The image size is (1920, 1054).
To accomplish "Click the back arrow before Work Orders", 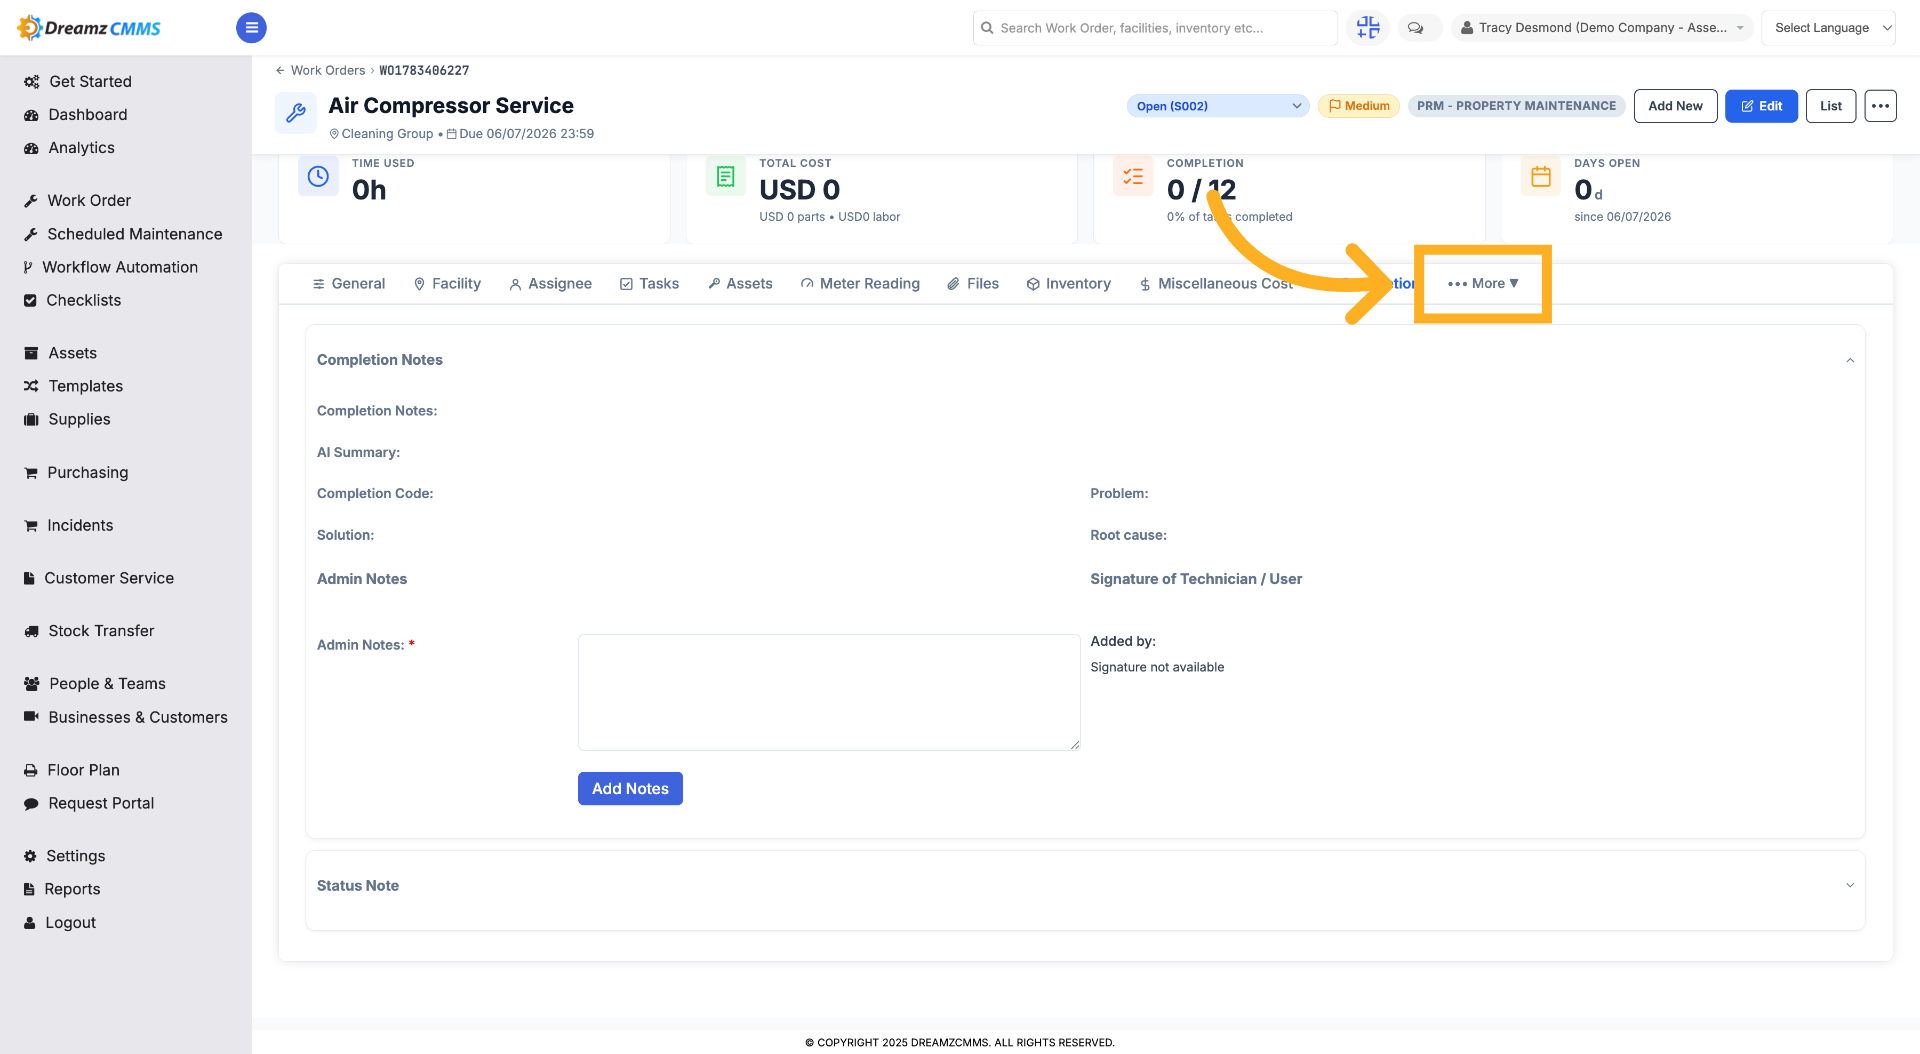I will click(280, 70).
